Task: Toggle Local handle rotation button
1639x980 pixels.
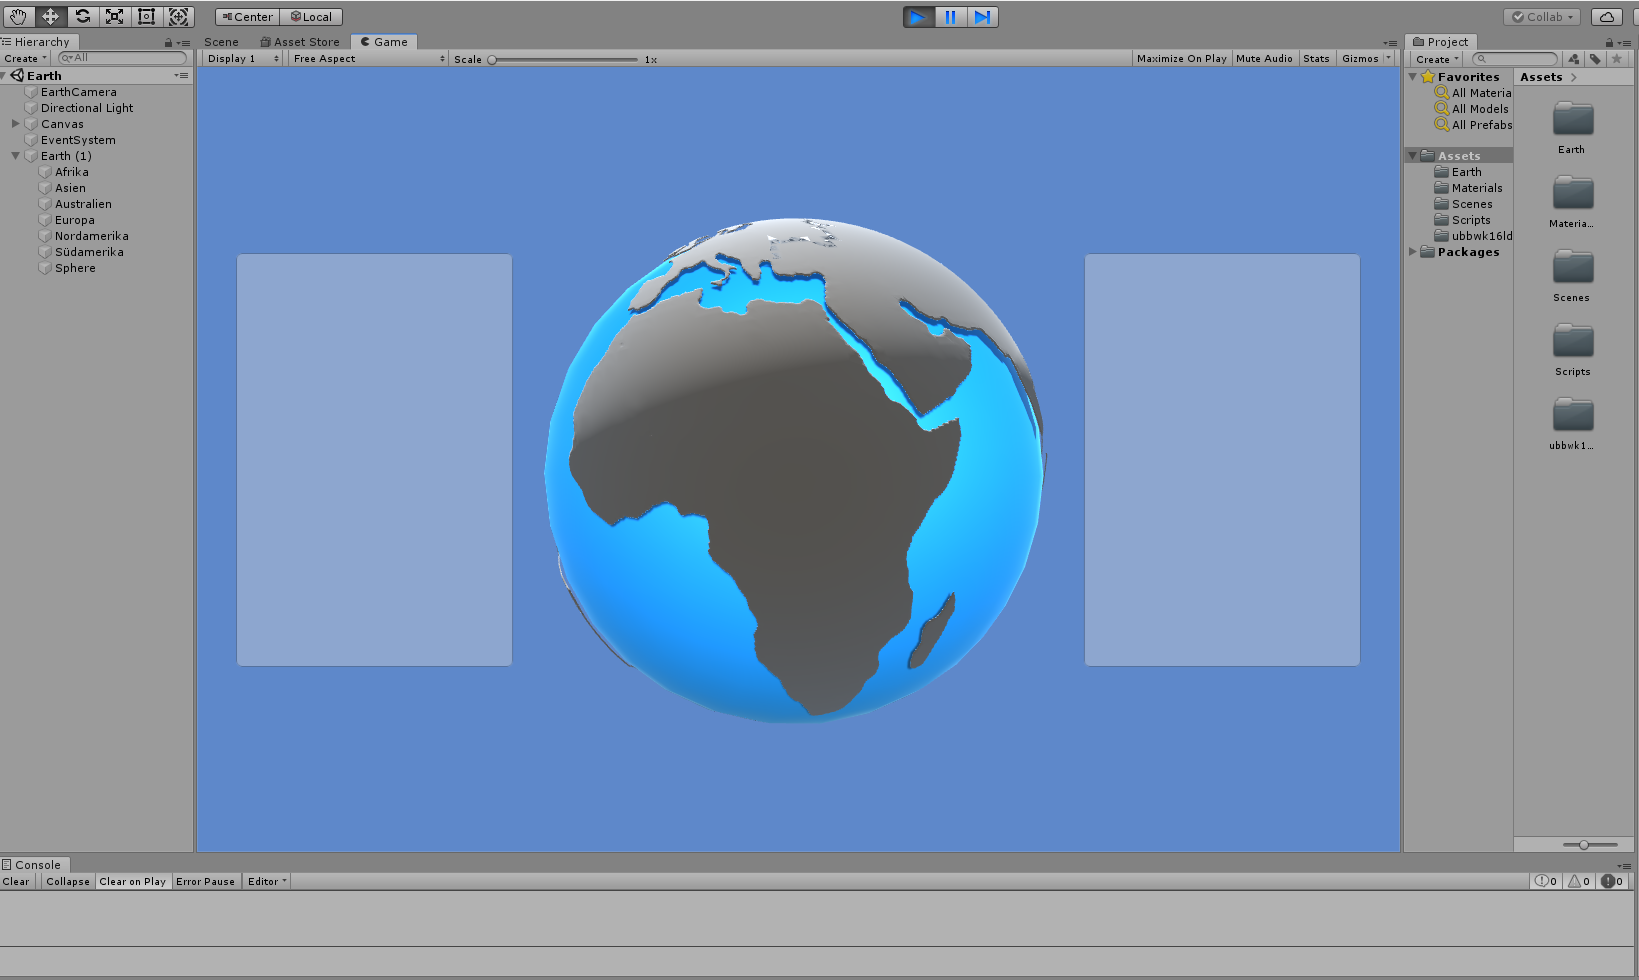Action: pos(311,17)
